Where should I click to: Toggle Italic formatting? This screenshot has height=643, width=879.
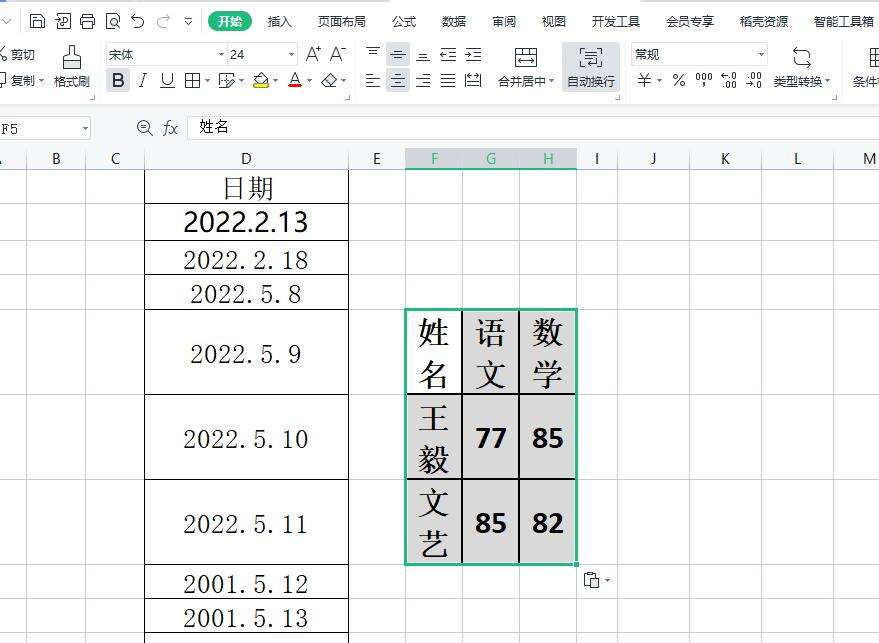click(x=143, y=80)
